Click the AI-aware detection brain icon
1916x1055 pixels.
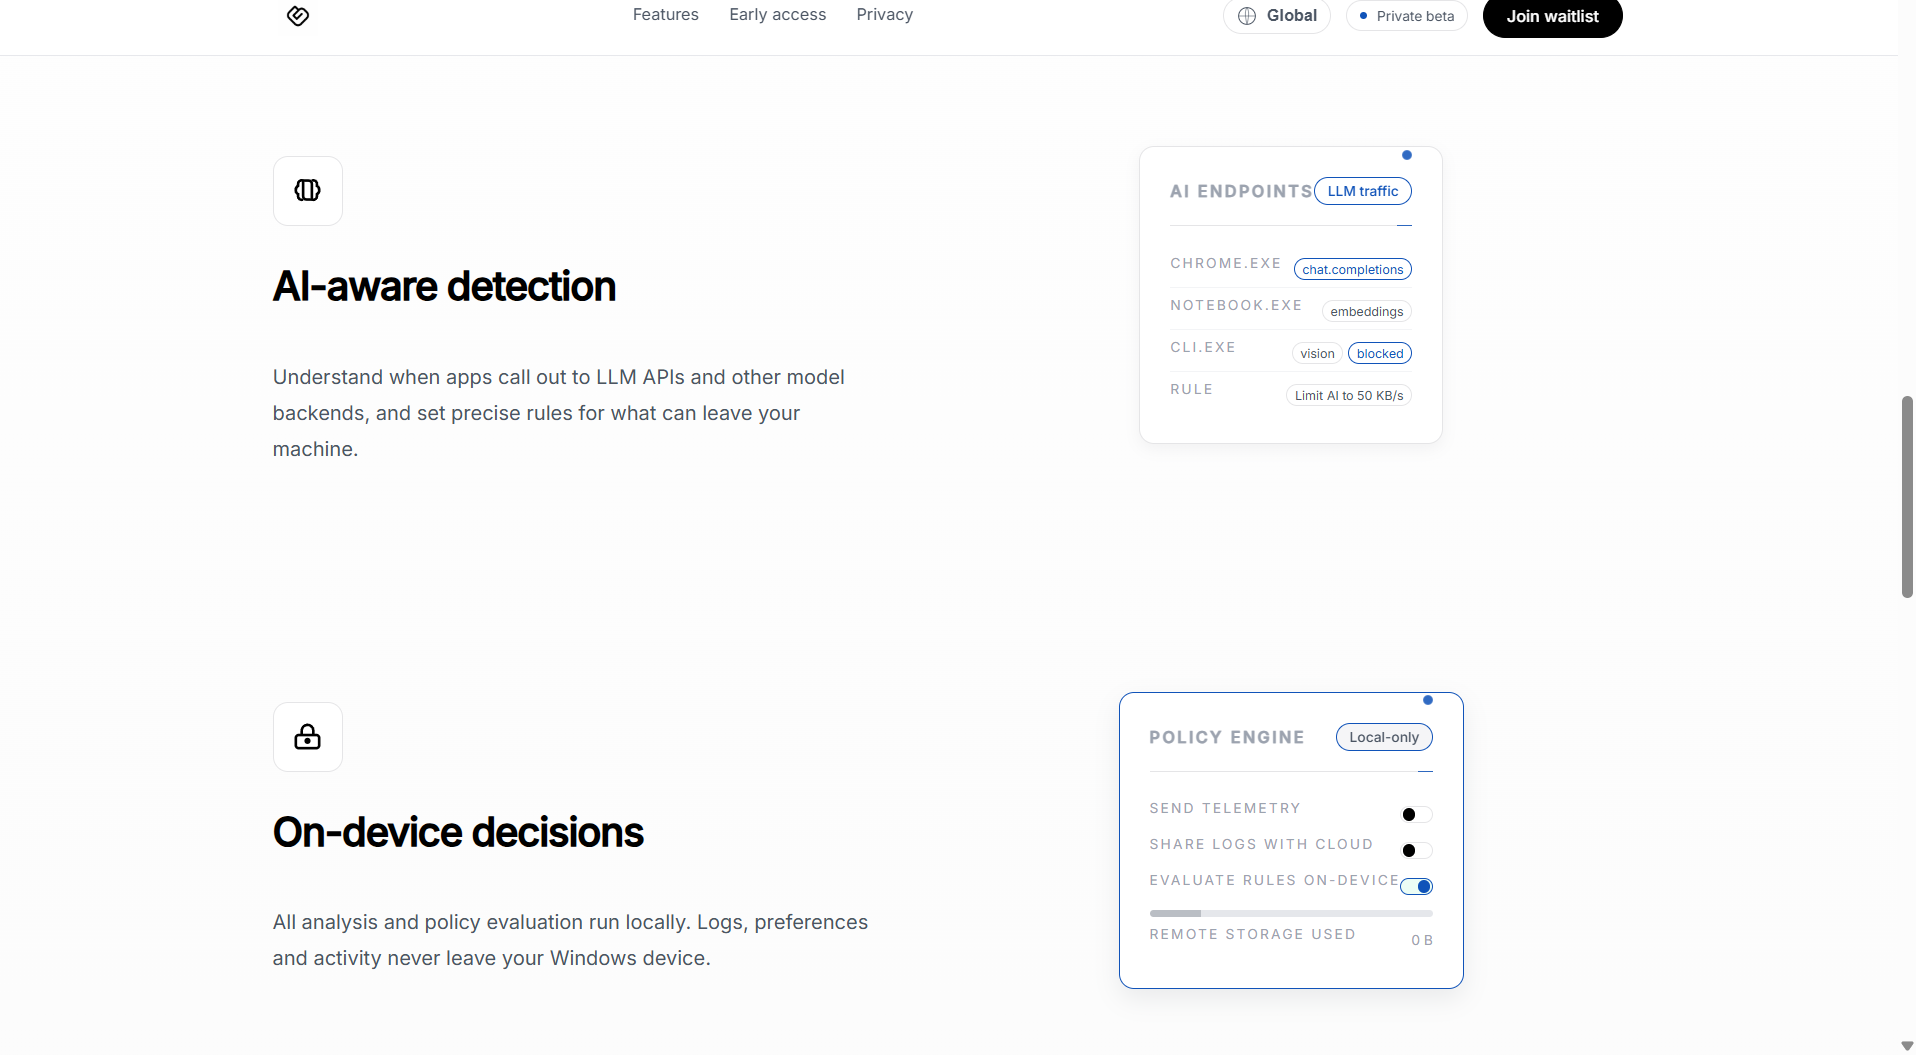click(x=308, y=191)
